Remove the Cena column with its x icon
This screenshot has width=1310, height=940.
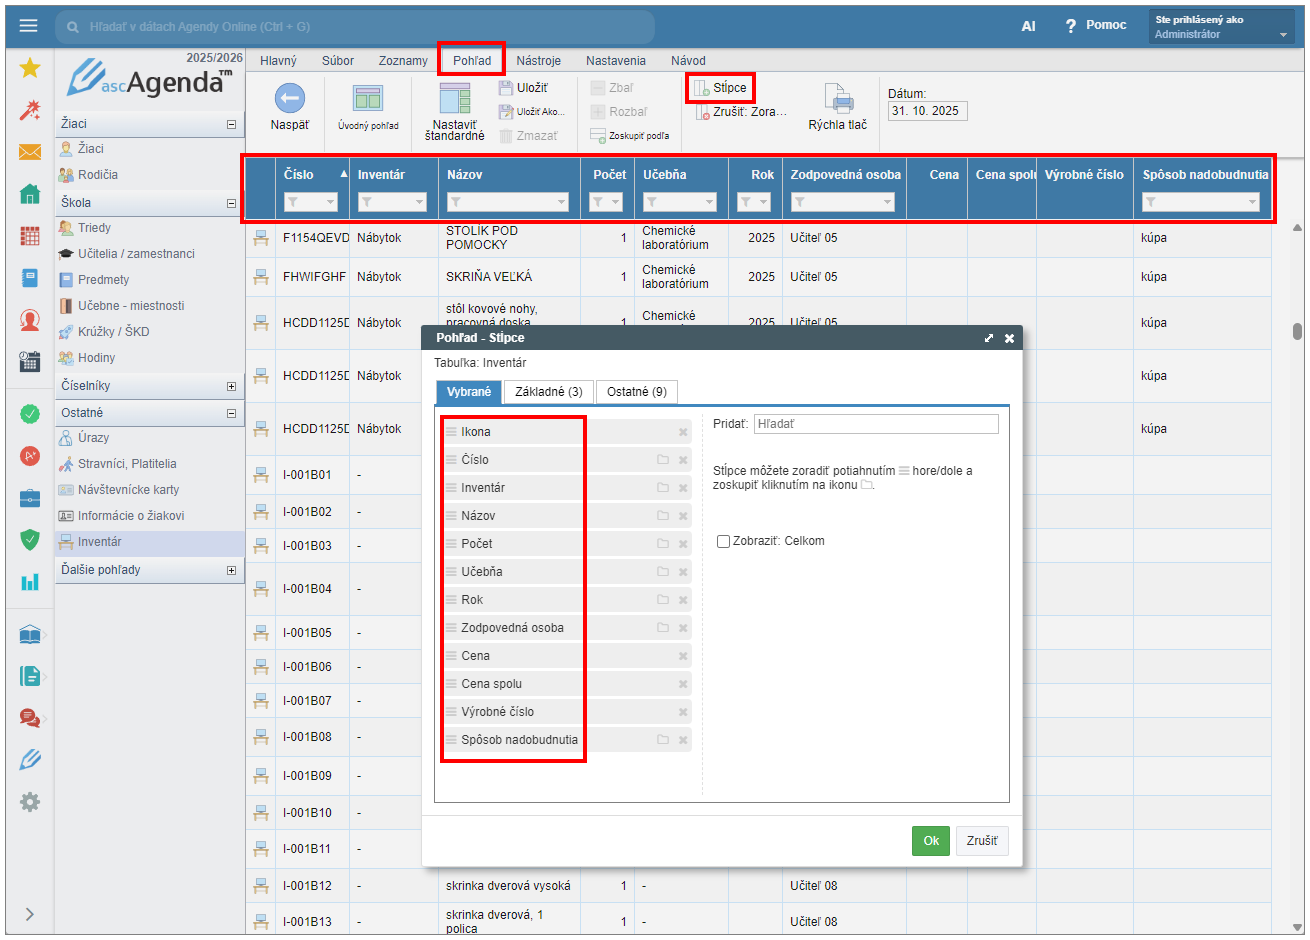[x=683, y=656]
